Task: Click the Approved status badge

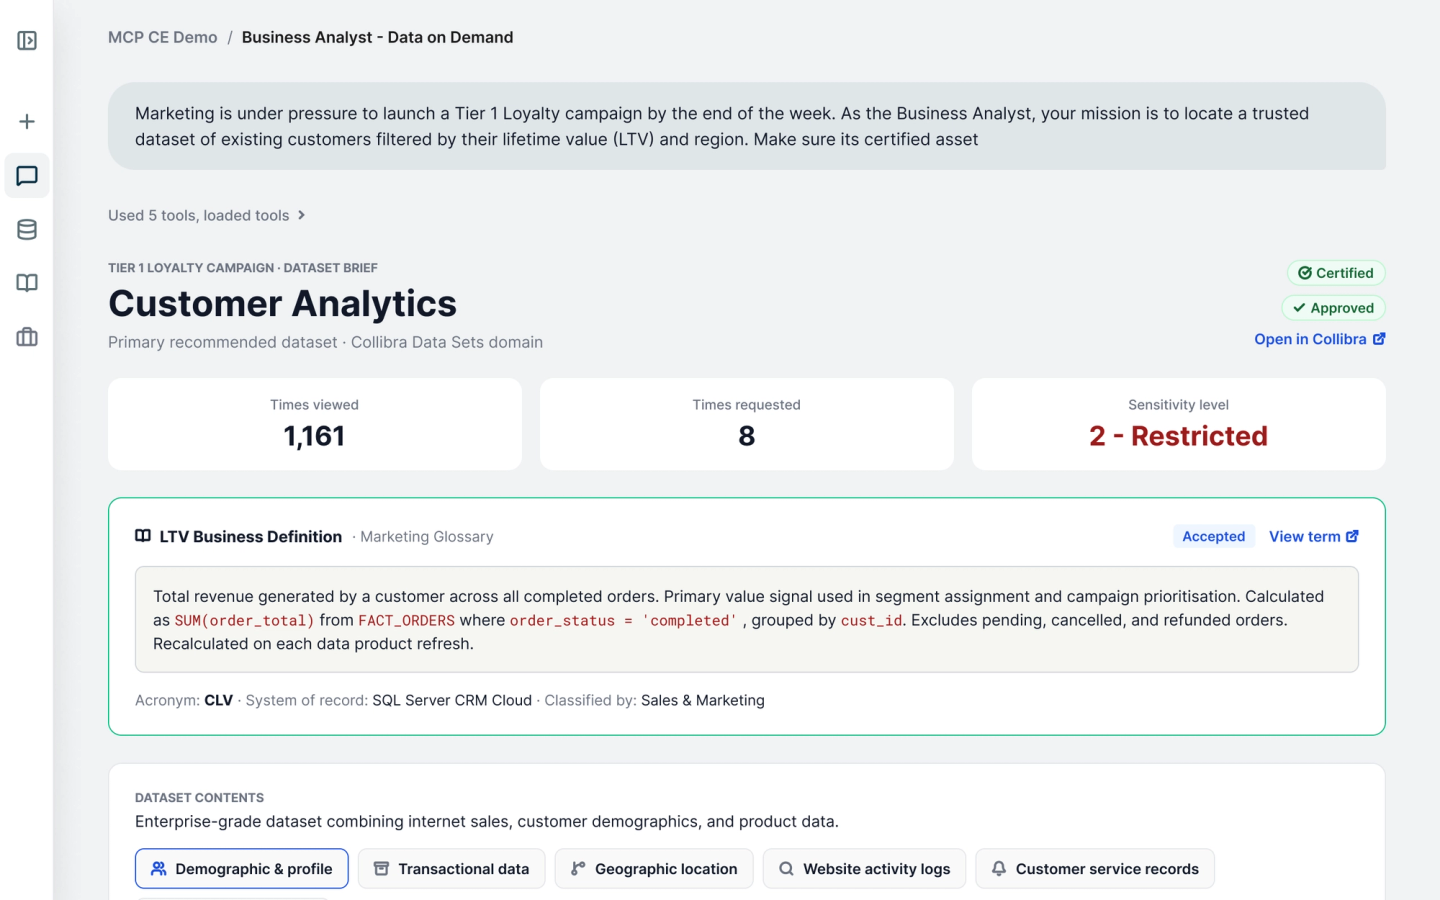Action: tap(1333, 308)
